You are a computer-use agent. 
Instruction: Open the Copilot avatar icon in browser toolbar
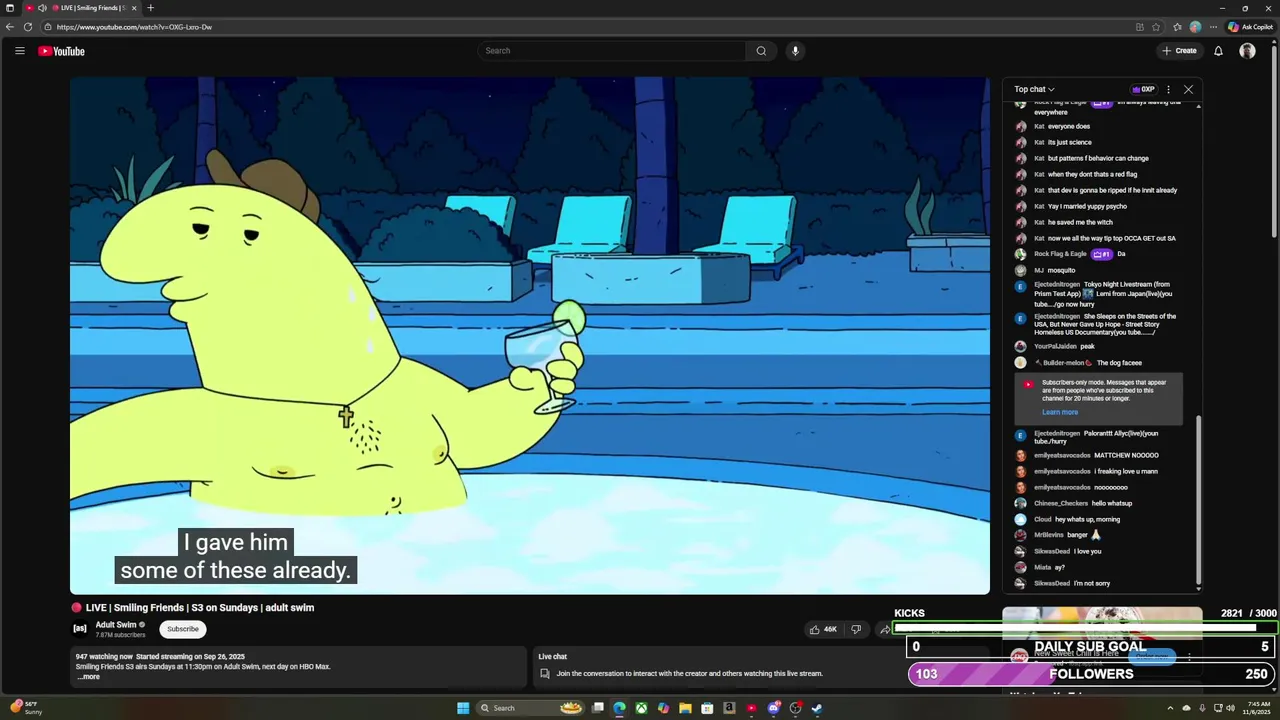[x=1195, y=27]
